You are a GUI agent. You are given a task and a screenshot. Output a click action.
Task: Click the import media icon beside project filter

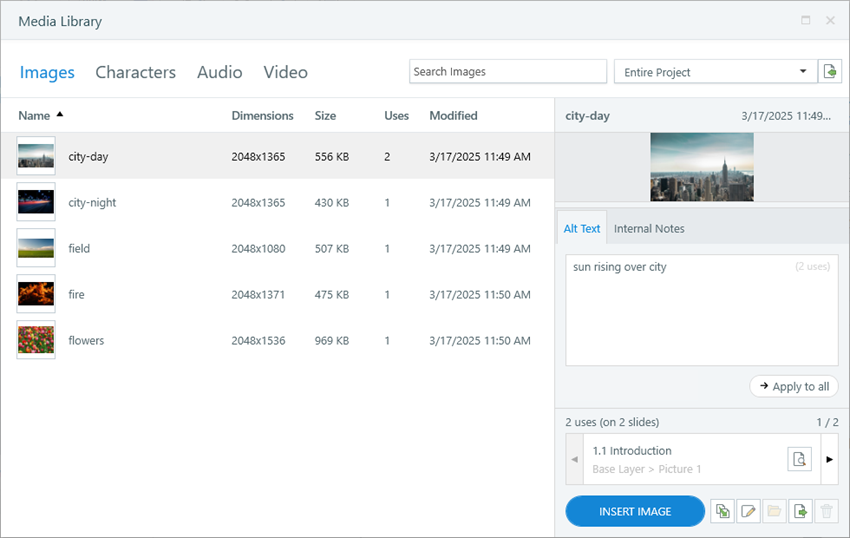pos(829,72)
